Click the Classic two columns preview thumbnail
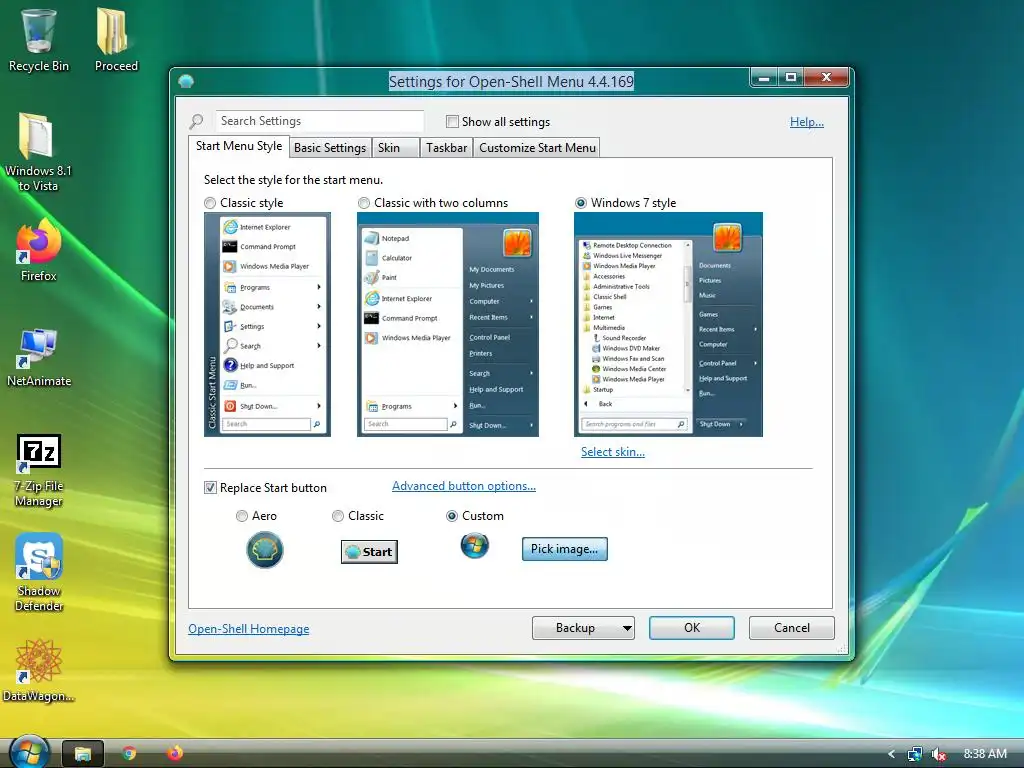The height and width of the screenshot is (768, 1024). (448, 325)
